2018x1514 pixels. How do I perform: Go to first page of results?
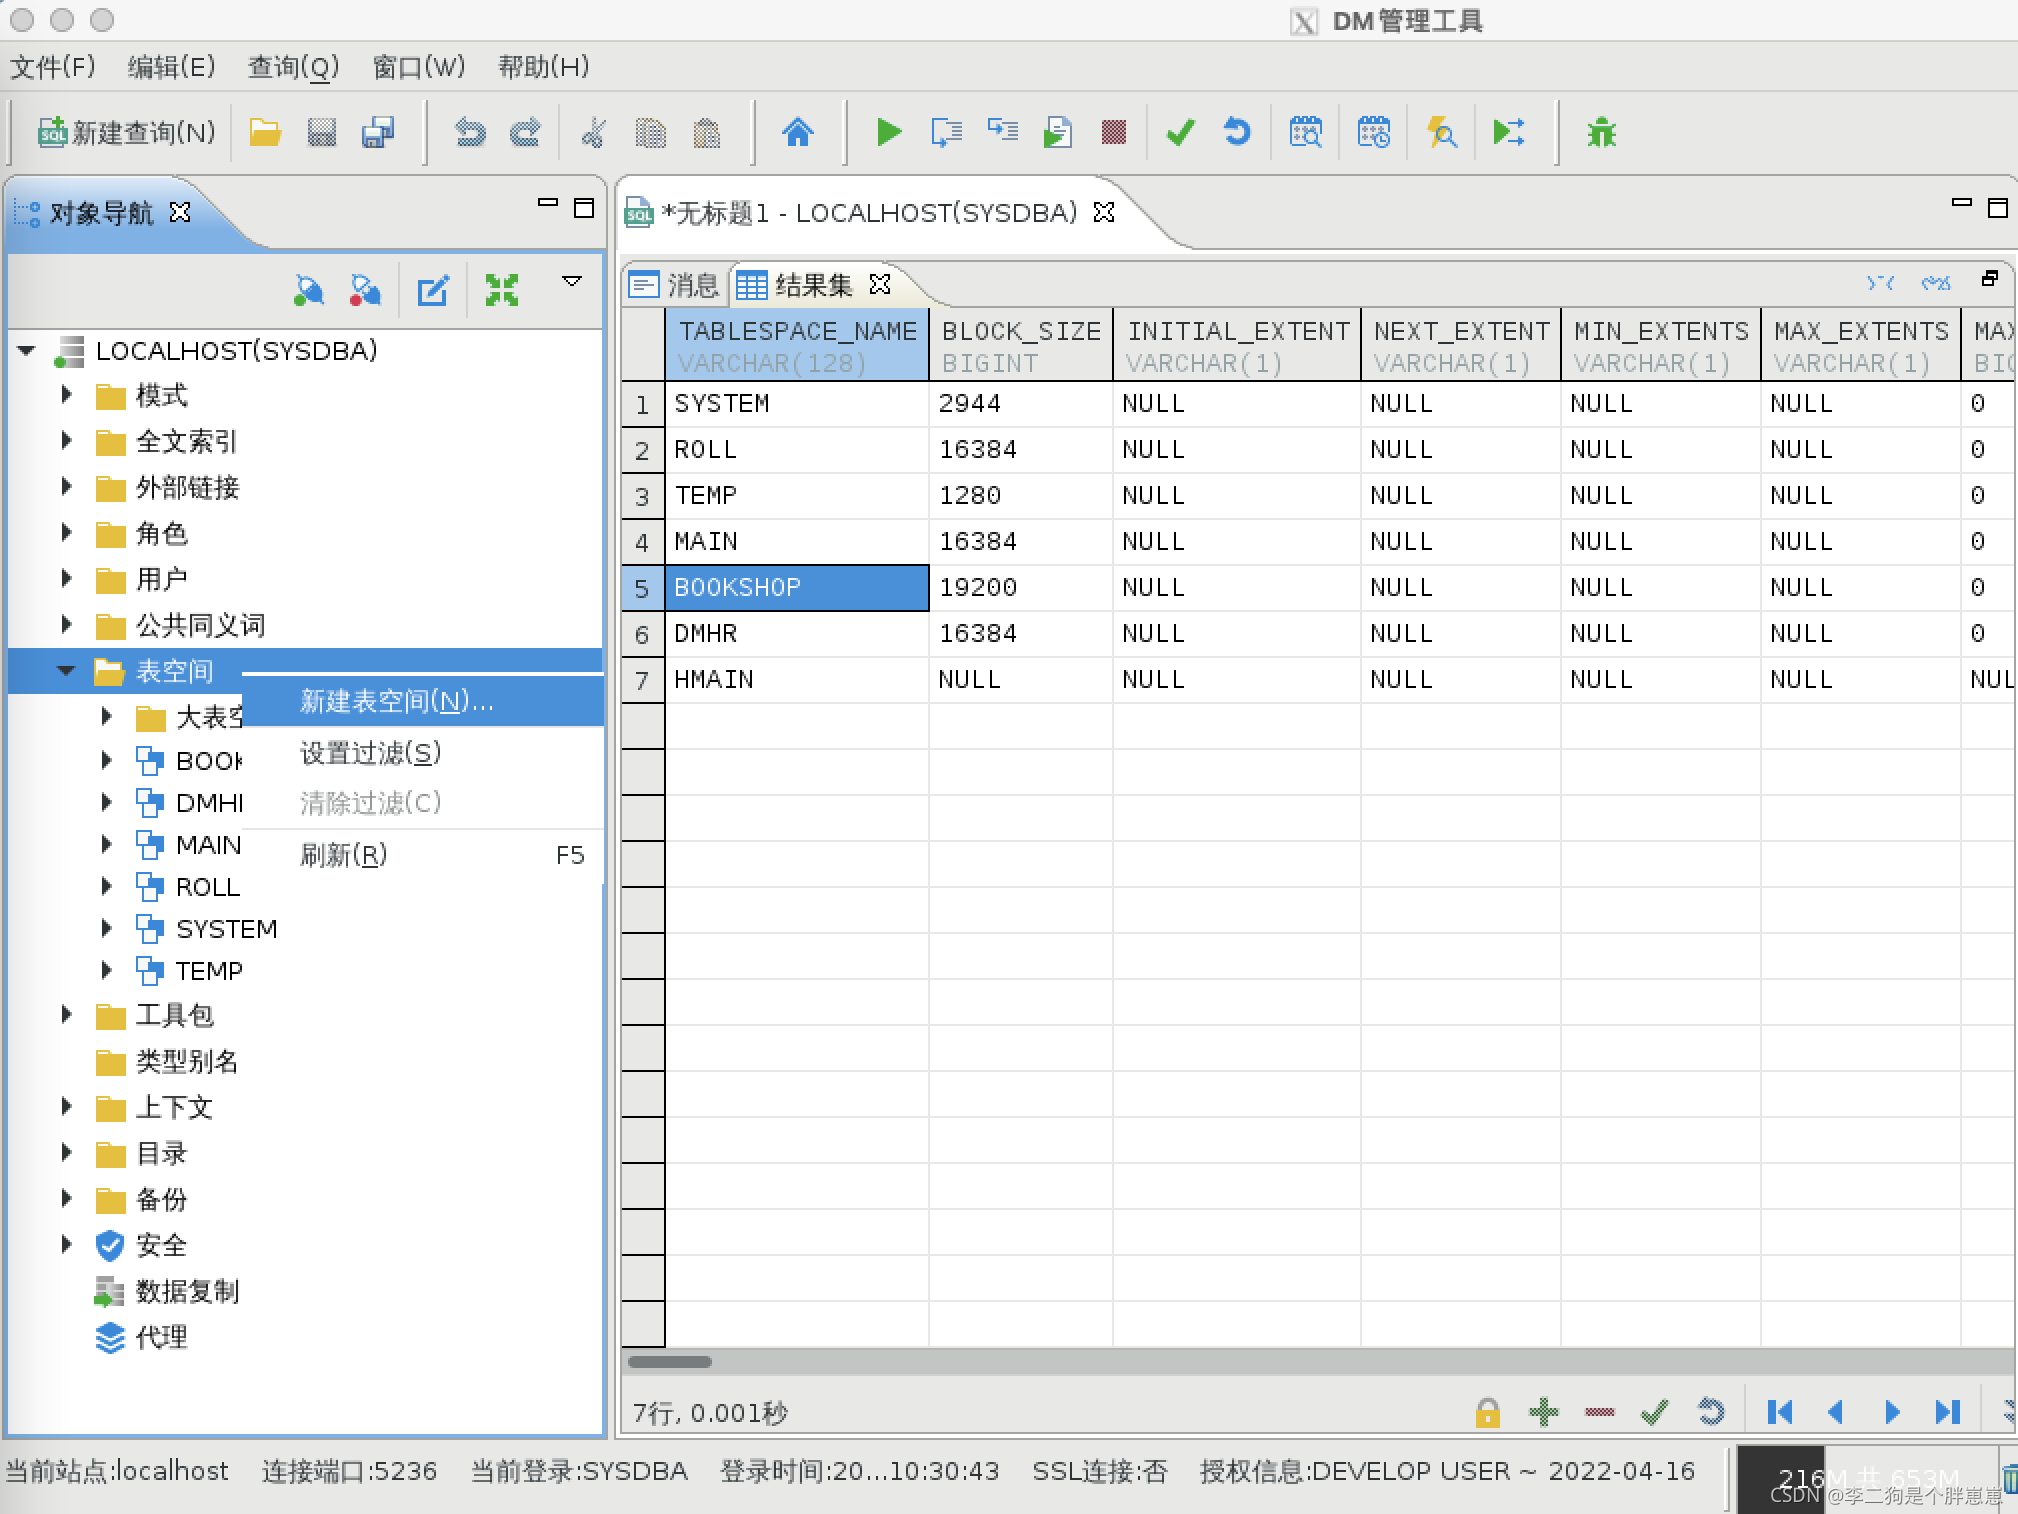1779,1411
